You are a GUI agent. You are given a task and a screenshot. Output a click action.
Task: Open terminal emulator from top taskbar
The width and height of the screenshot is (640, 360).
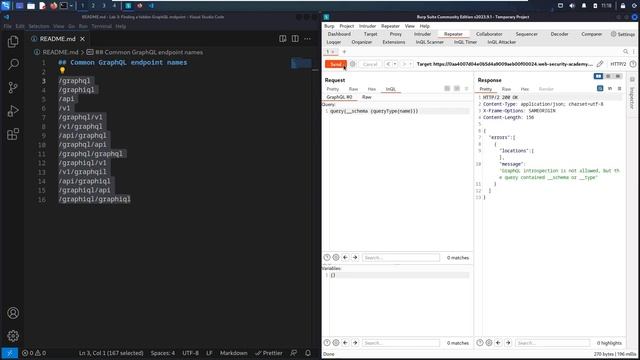pyautogui.click(x=64, y=6)
